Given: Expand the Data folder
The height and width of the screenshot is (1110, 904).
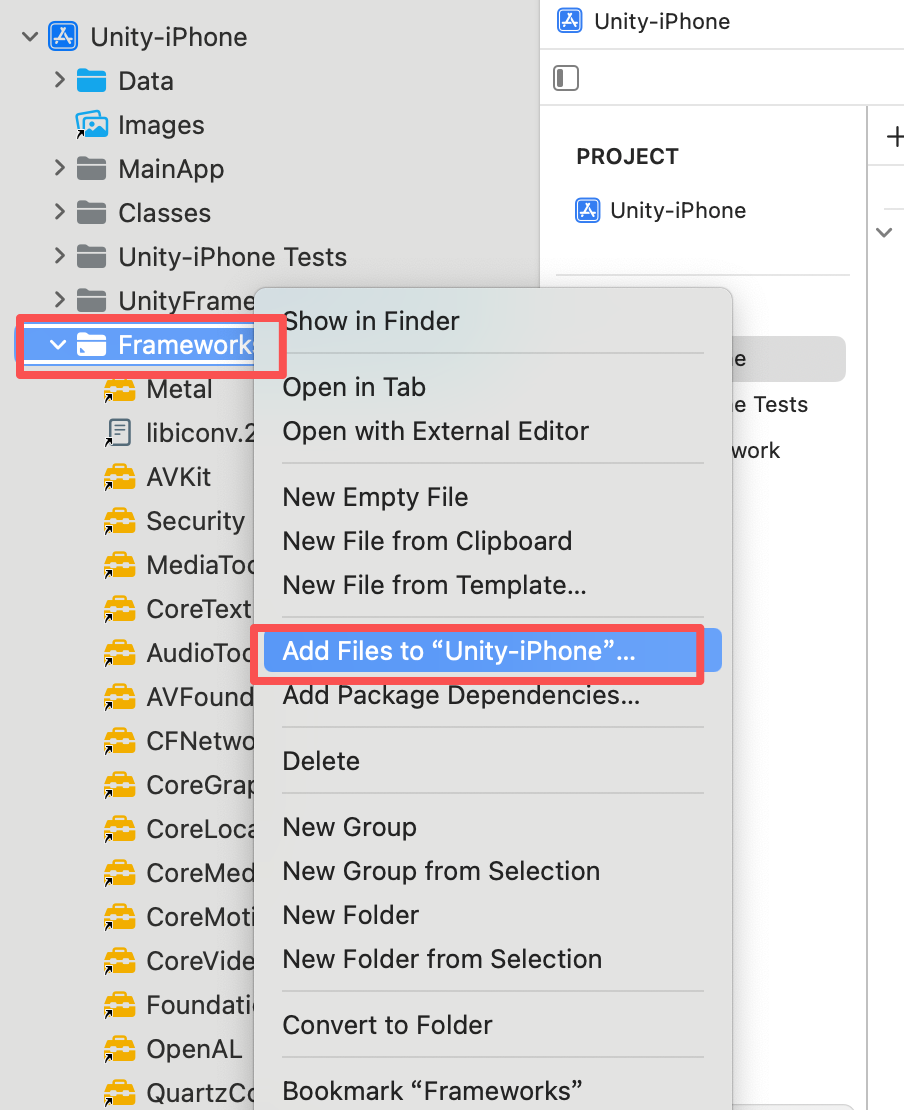Looking at the screenshot, I should [59, 80].
